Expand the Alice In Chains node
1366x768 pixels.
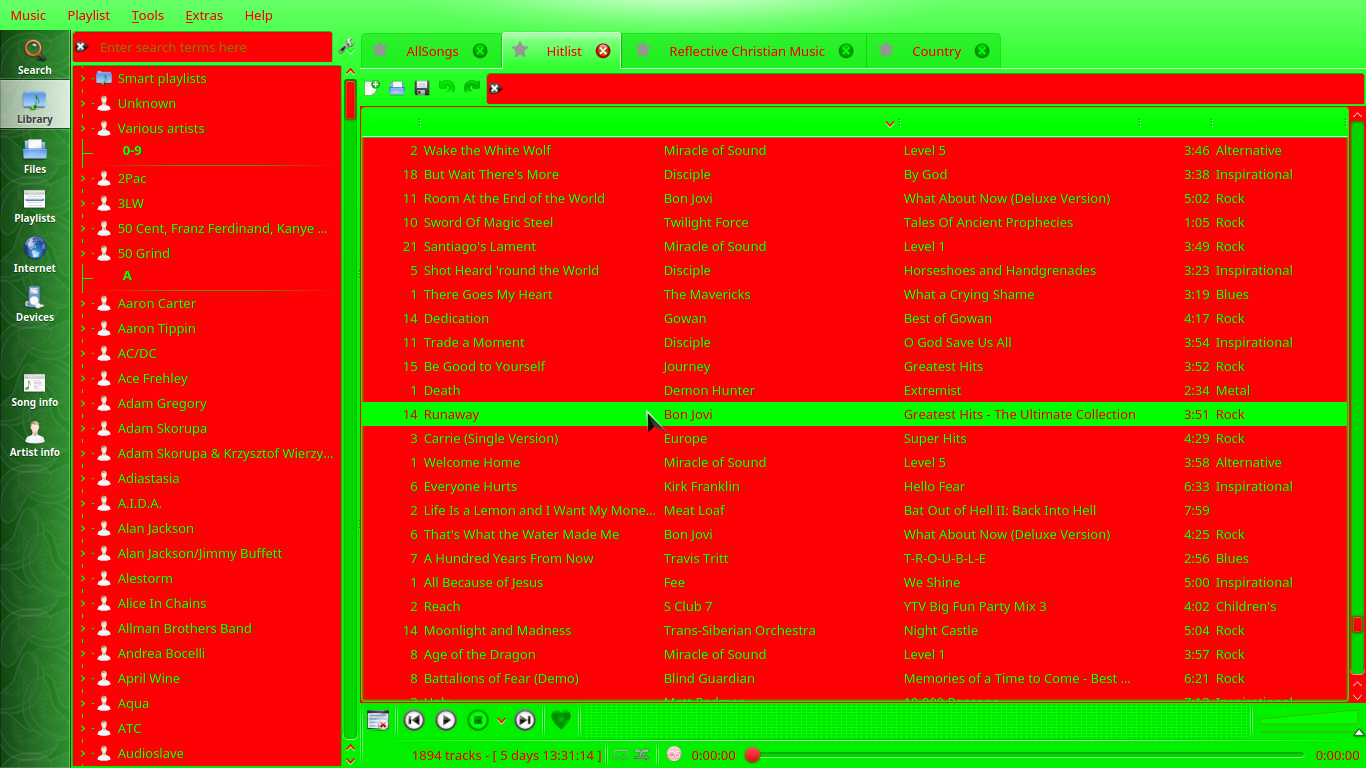(82, 603)
